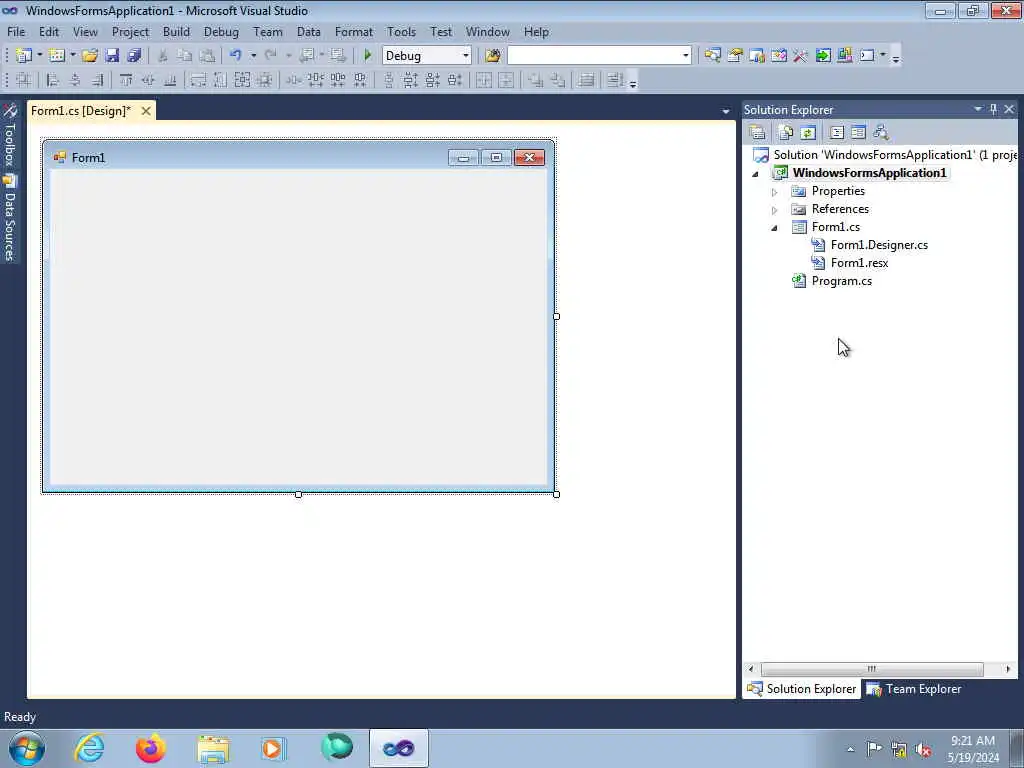The image size is (1024, 768).
Task: Open the Format menu
Action: 354,31
